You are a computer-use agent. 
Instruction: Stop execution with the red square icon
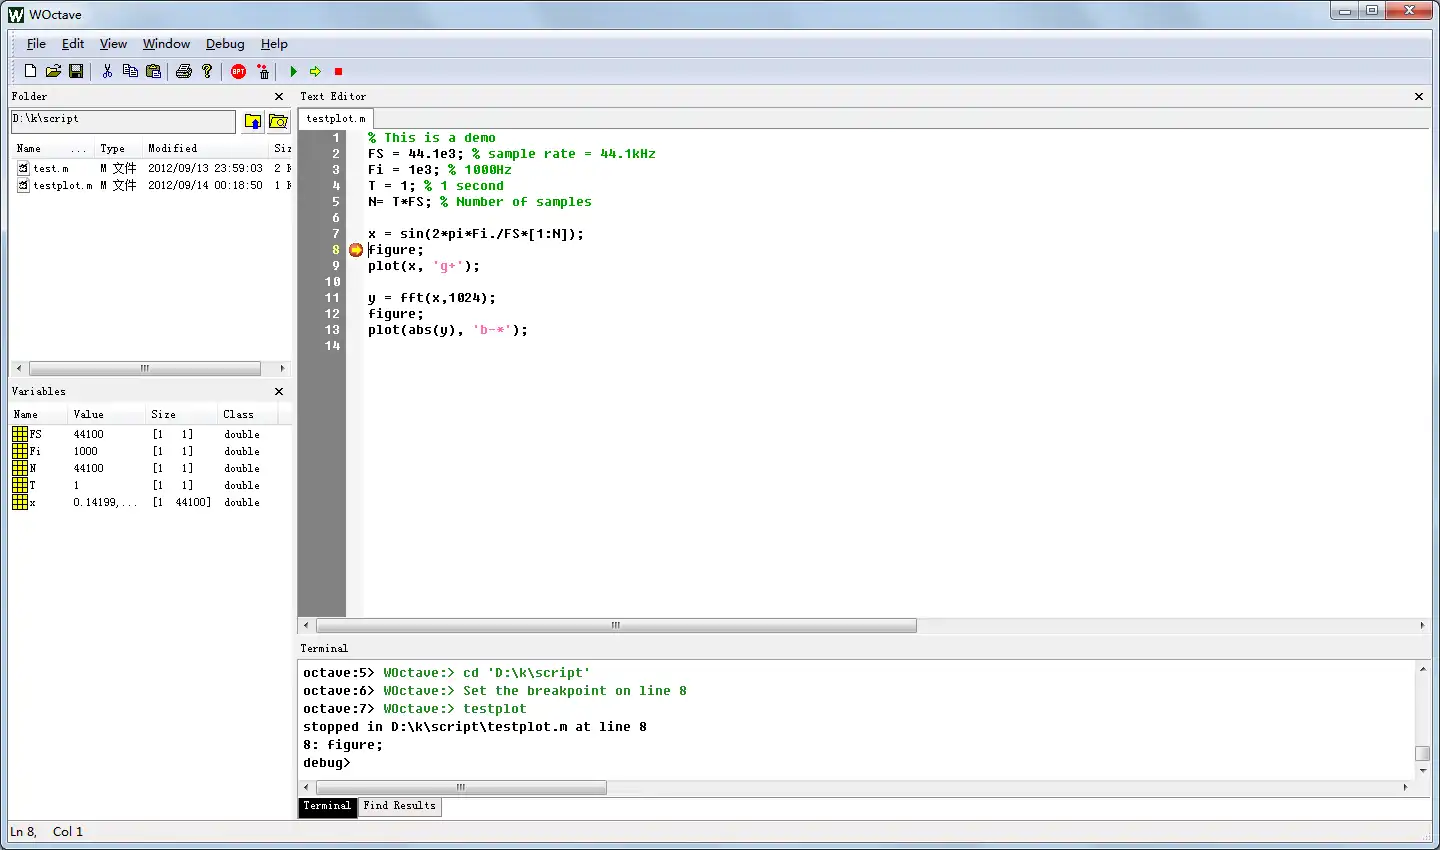[338, 71]
